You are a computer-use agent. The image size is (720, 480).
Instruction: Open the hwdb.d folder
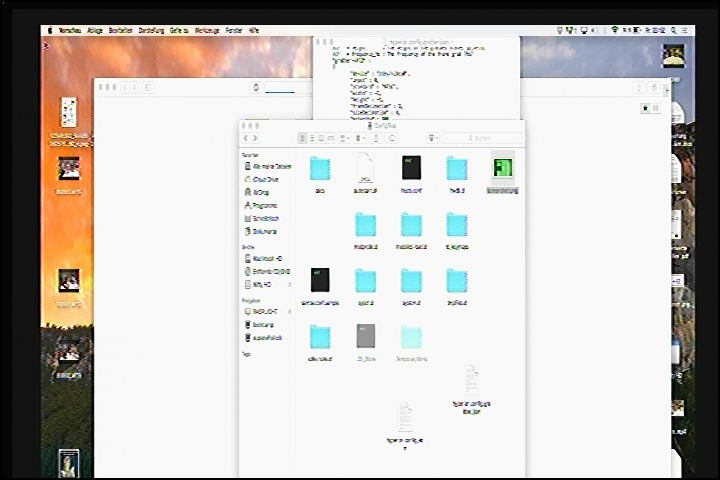coord(457,168)
